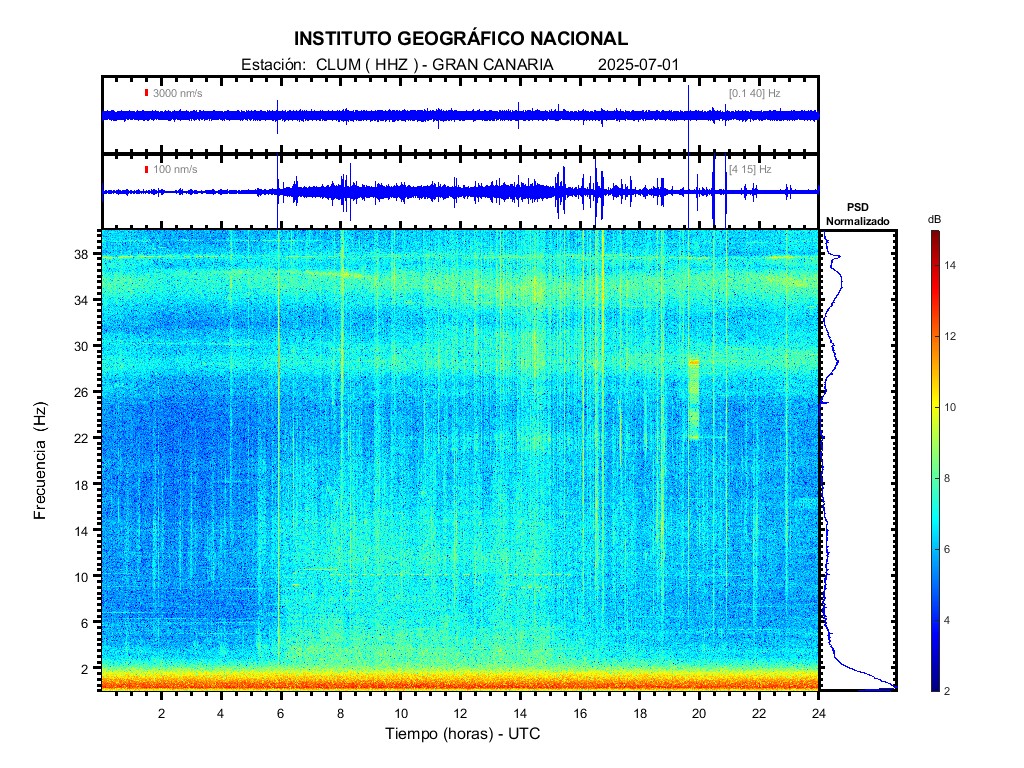Click the Tiempo (horas) - UTC axis label
The height and width of the screenshot is (768, 1024).
pos(462,734)
